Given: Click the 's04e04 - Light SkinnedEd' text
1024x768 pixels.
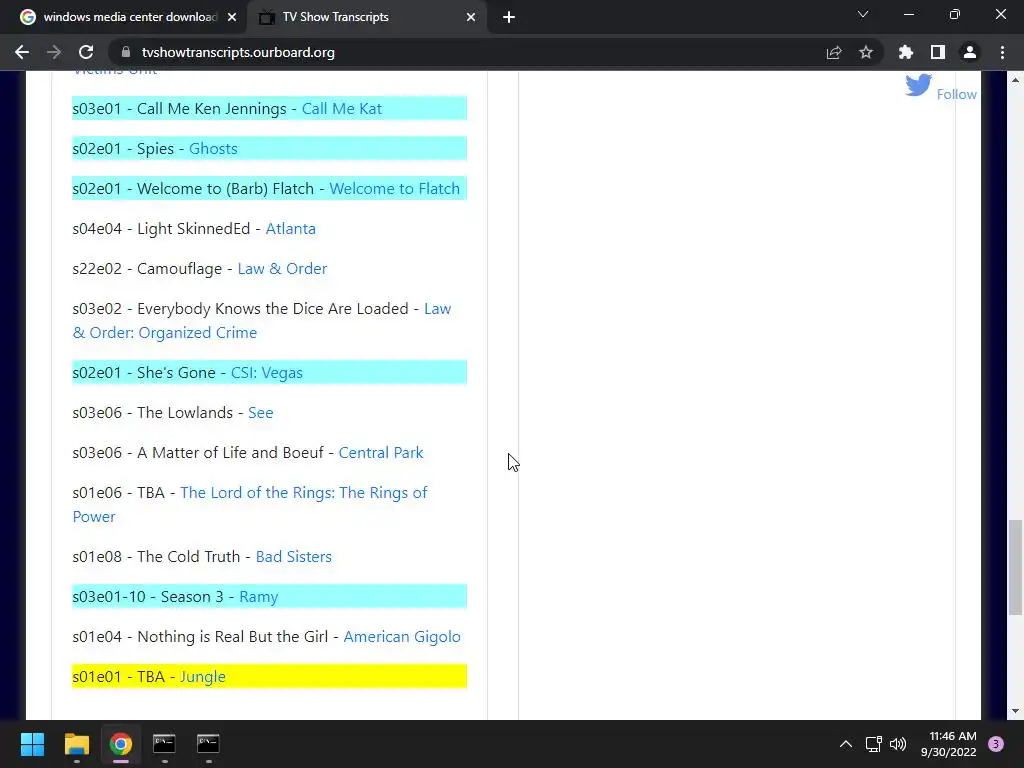Looking at the screenshot, I should 161,229.
